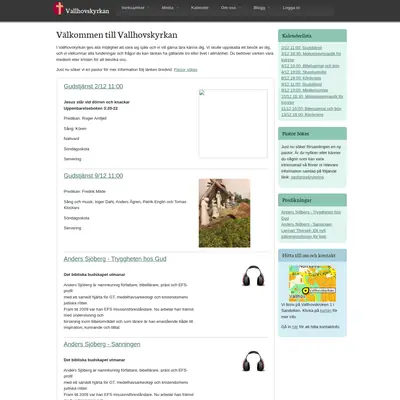Open Anders Sjöberg - Tryggheten hos Gud heading
The height and width of the screenshot is (400, 400).
[x=115, y=259]
